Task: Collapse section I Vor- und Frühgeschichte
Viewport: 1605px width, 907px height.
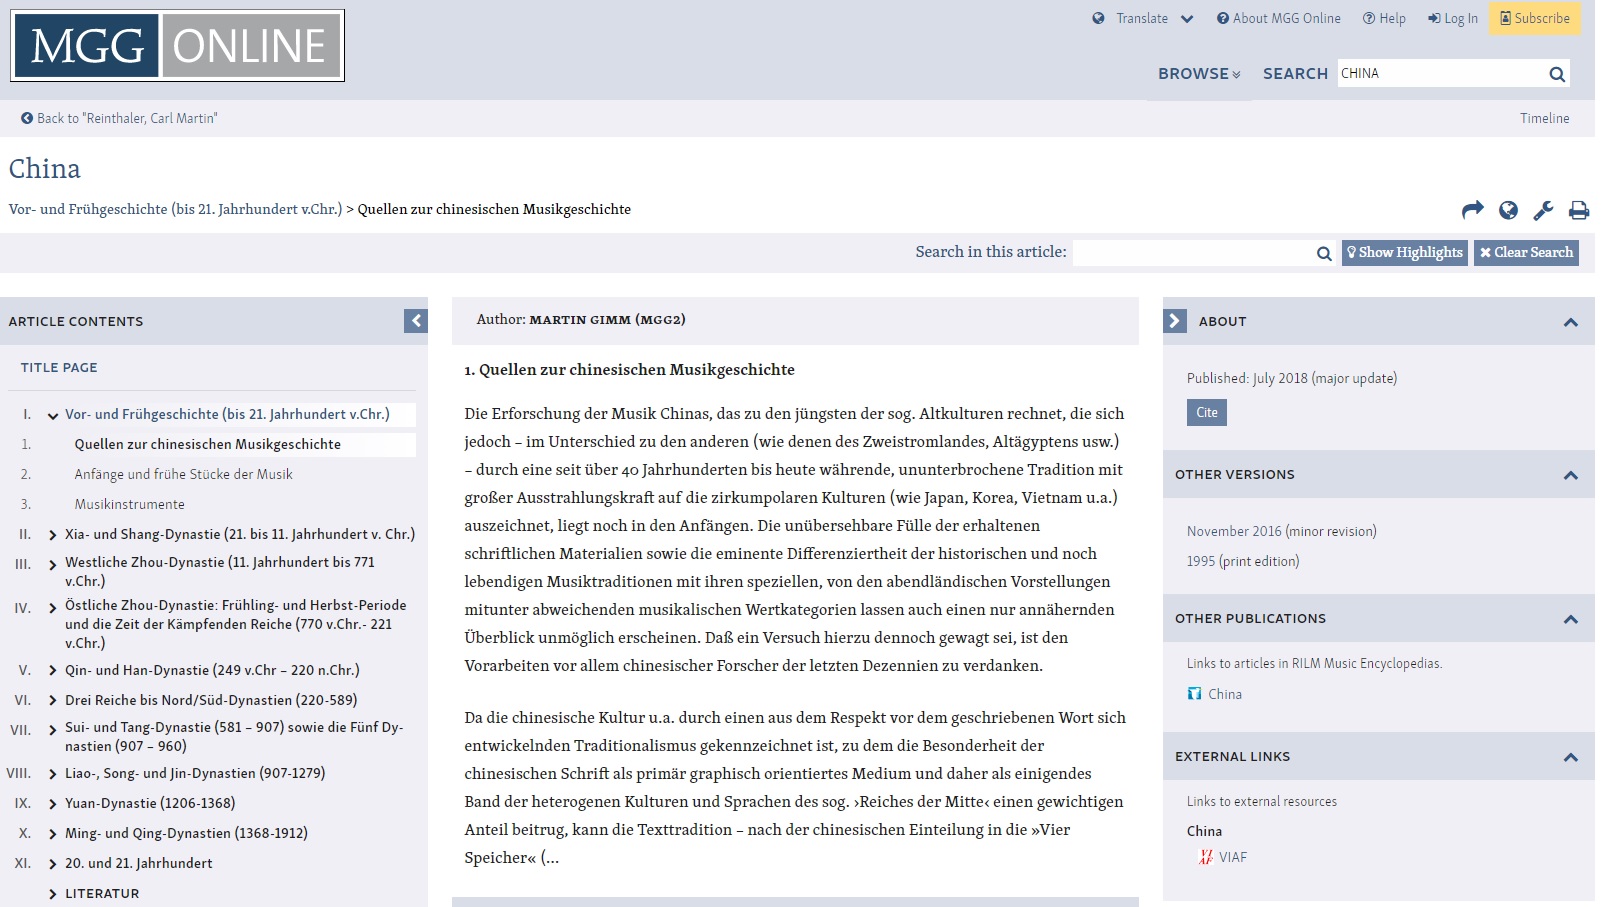Action: (53, 415)
